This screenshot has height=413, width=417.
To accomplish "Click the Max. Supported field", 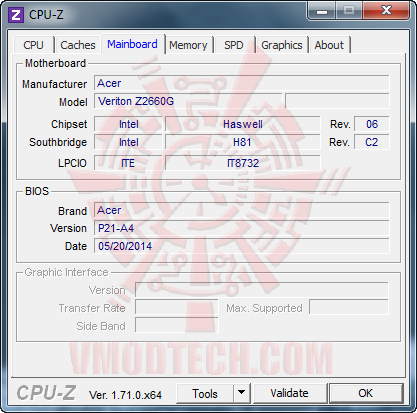I will coord(349,308).
